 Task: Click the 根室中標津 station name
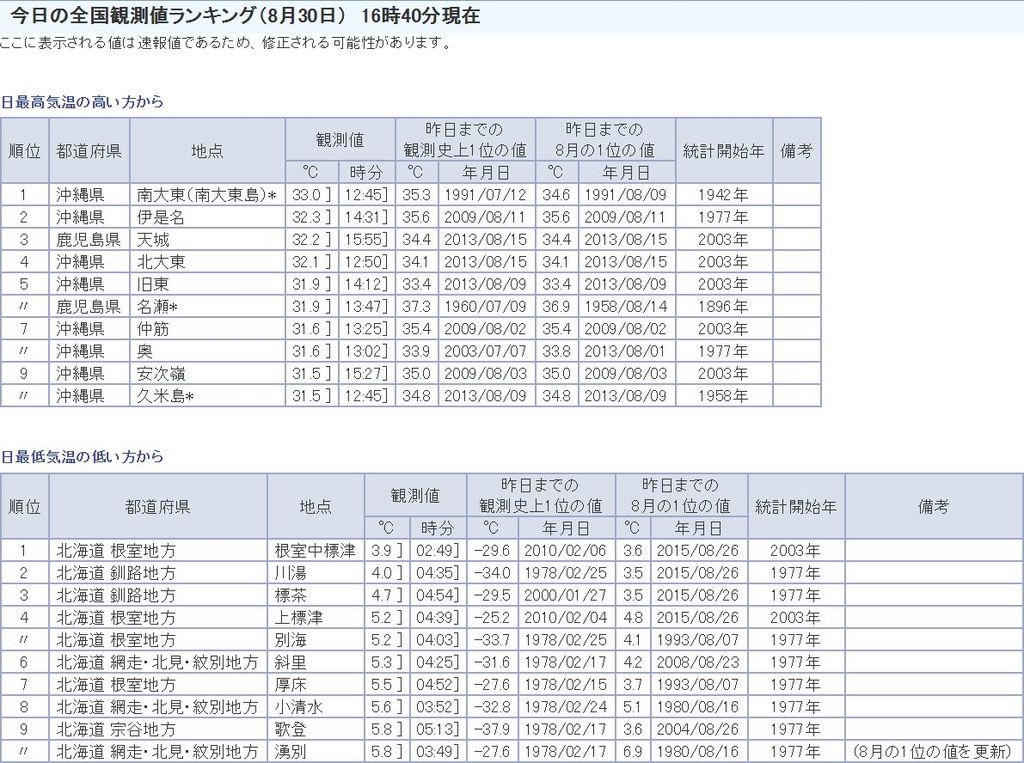tap(314, 551)
